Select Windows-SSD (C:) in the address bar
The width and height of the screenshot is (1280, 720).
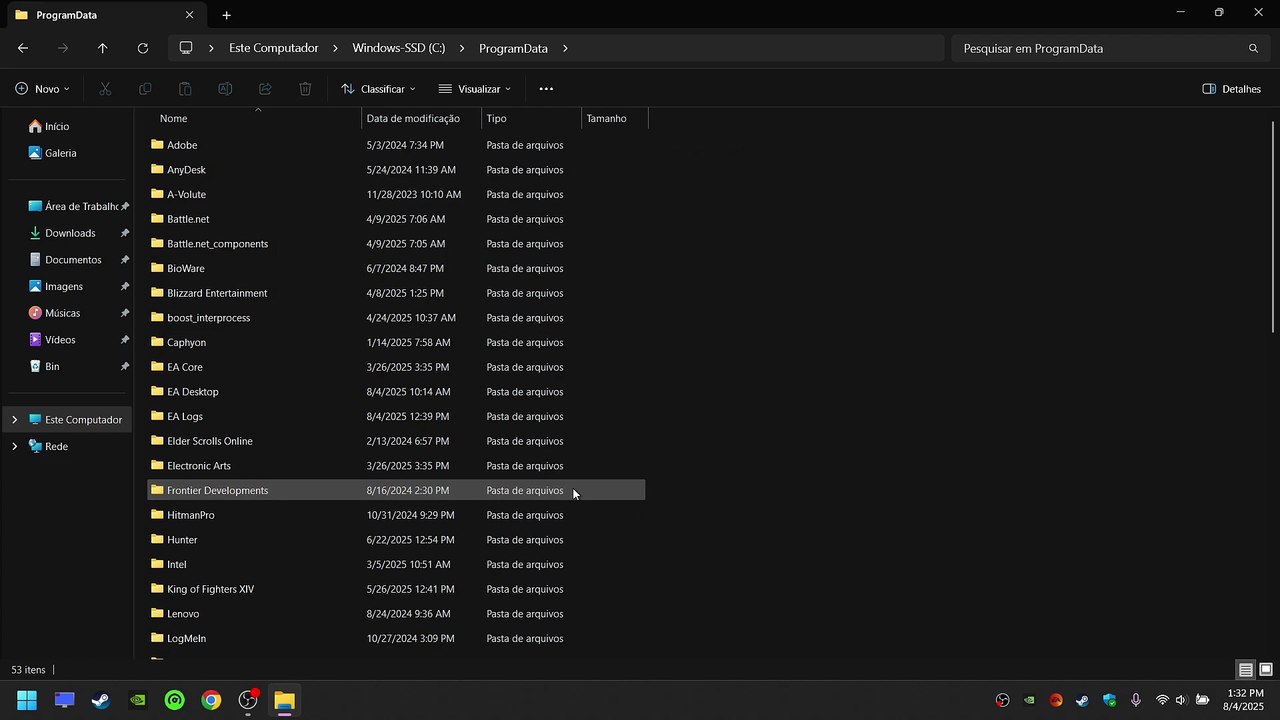[399, 48]
